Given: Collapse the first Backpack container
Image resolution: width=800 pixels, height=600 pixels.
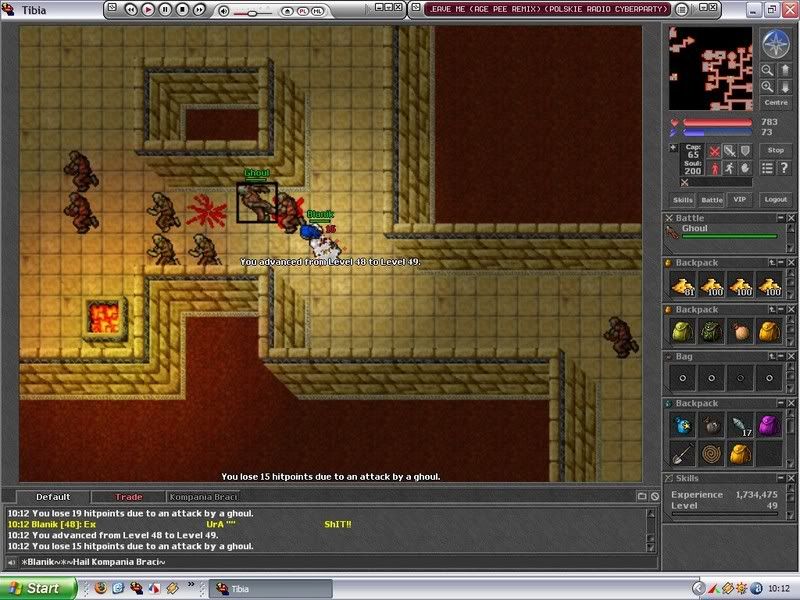Looking at the screenshot, I should pyautogui.click(x=781, y=263).
